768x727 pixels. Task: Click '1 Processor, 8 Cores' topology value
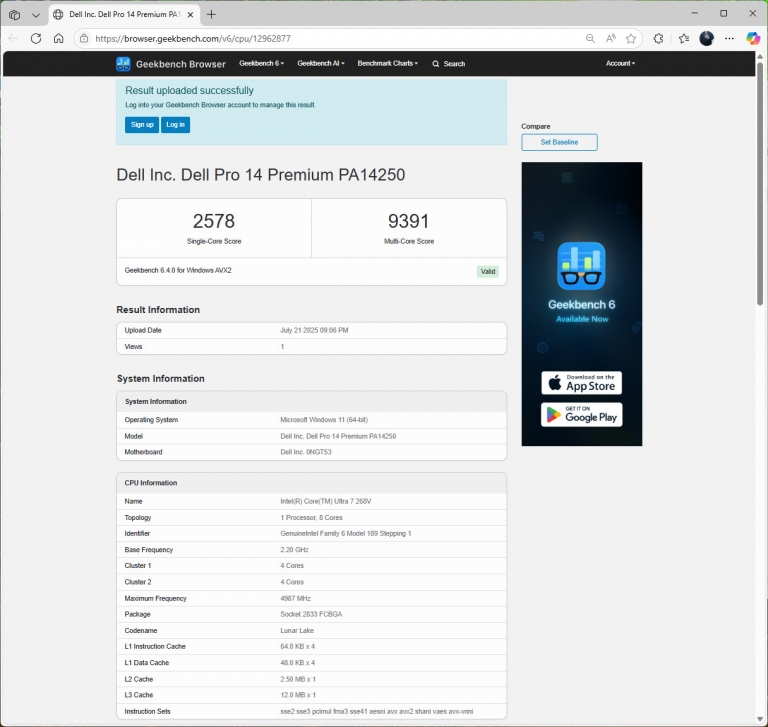[311, 518]
